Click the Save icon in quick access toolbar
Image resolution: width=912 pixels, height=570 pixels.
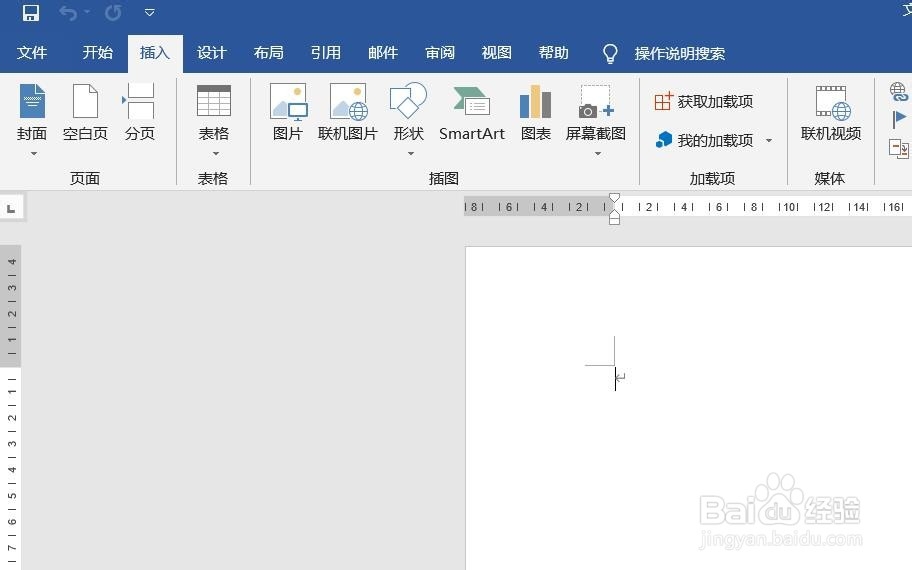click(x=31, y=12)
